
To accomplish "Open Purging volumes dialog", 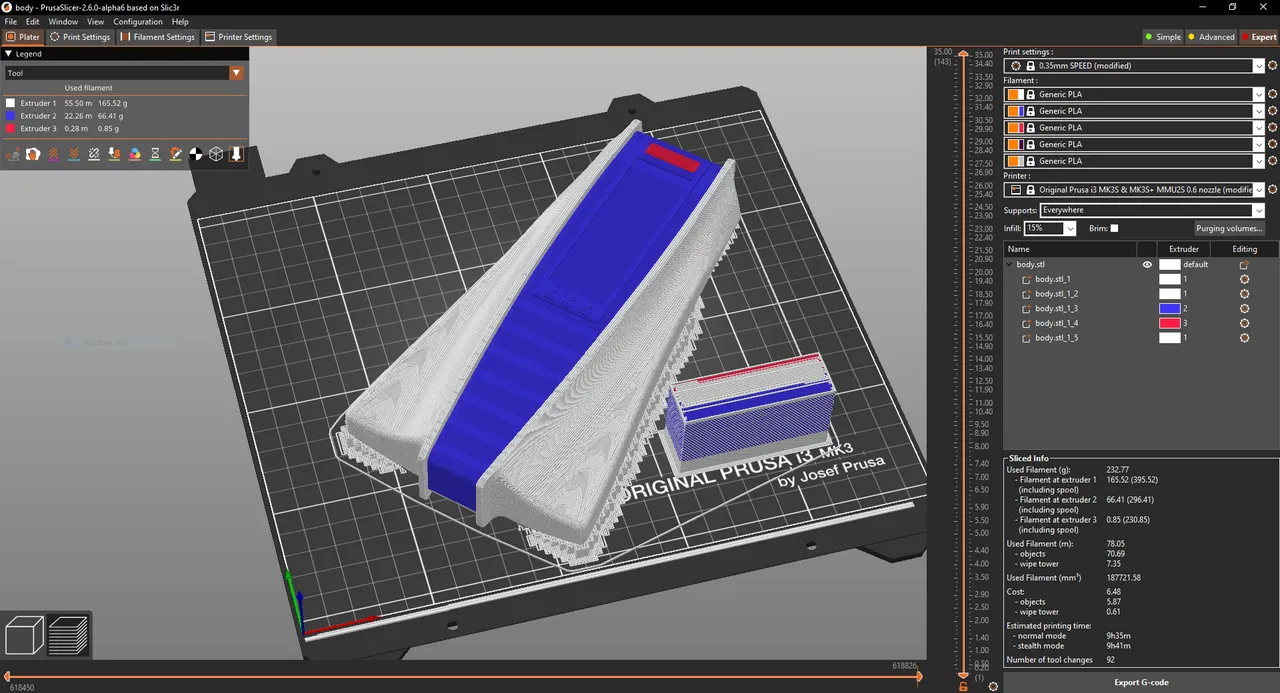I will pyautogui.click(x=1229, y=229).
